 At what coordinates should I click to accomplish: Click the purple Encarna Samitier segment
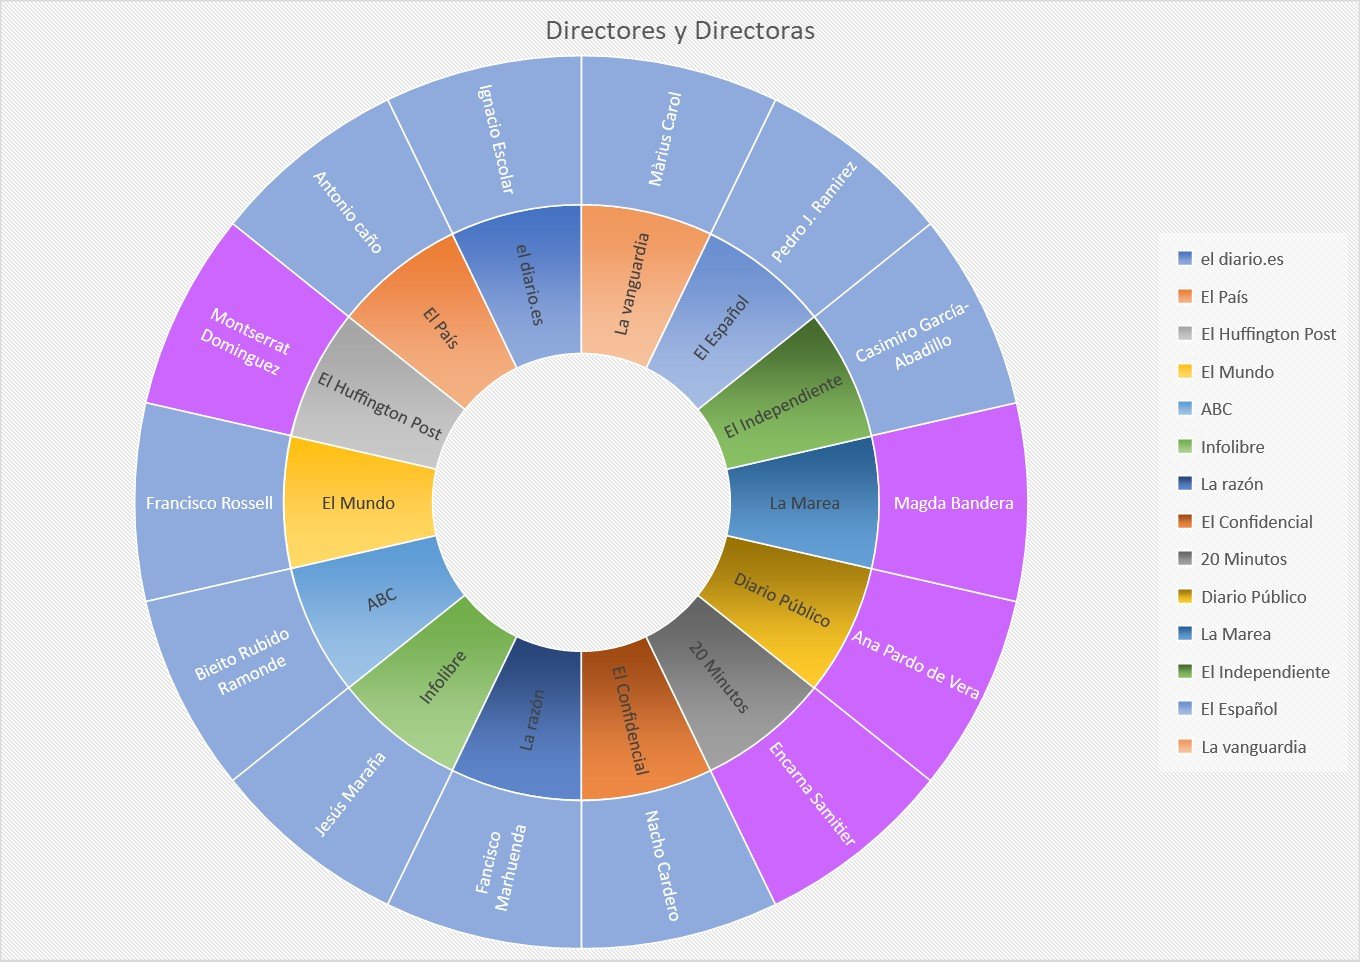click(x=815, y=795)
